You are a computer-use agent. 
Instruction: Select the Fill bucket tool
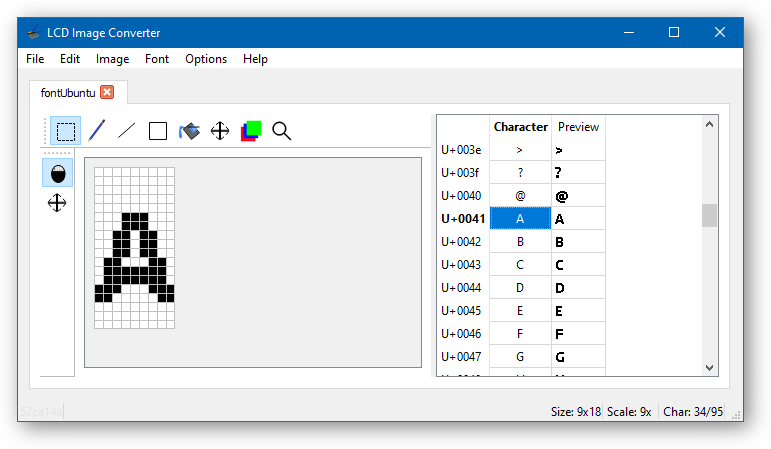coord(189,131)
